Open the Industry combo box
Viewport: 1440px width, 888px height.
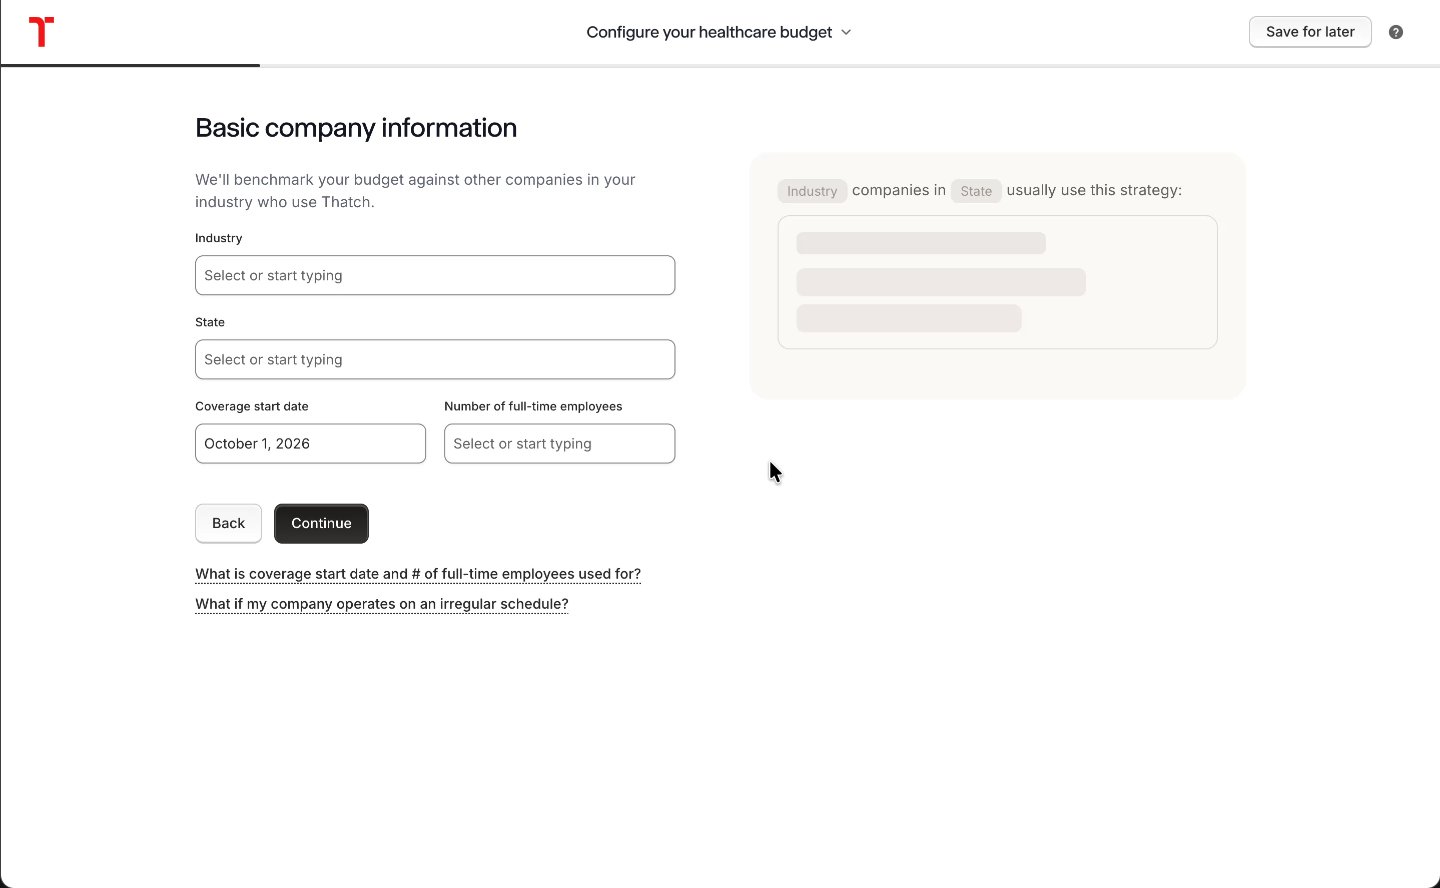pos(435,275)
